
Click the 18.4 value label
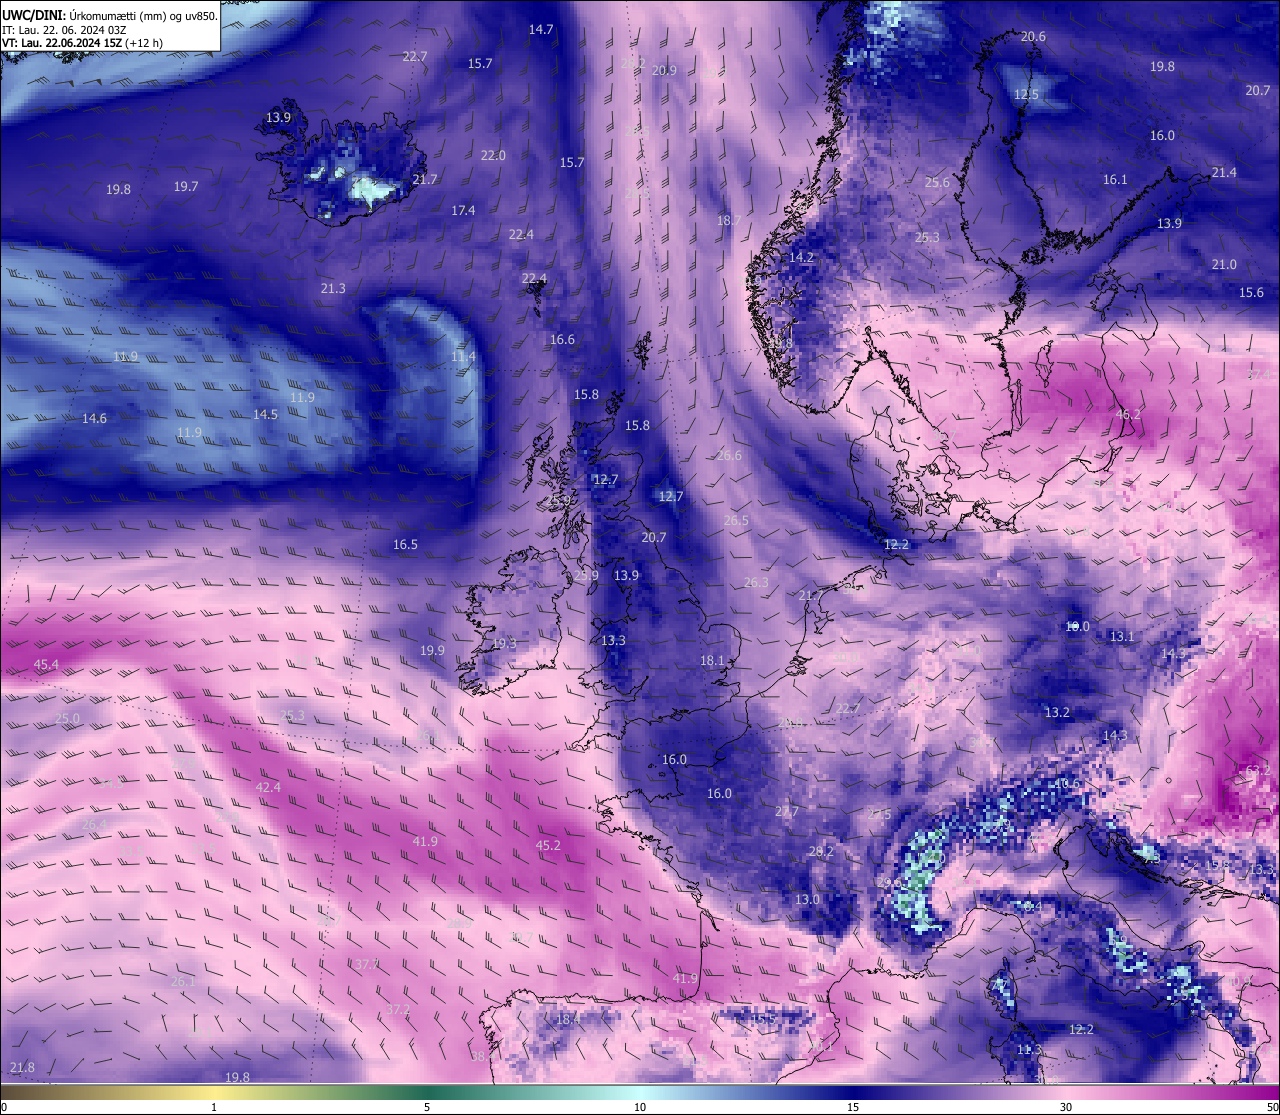[568, 1020]
